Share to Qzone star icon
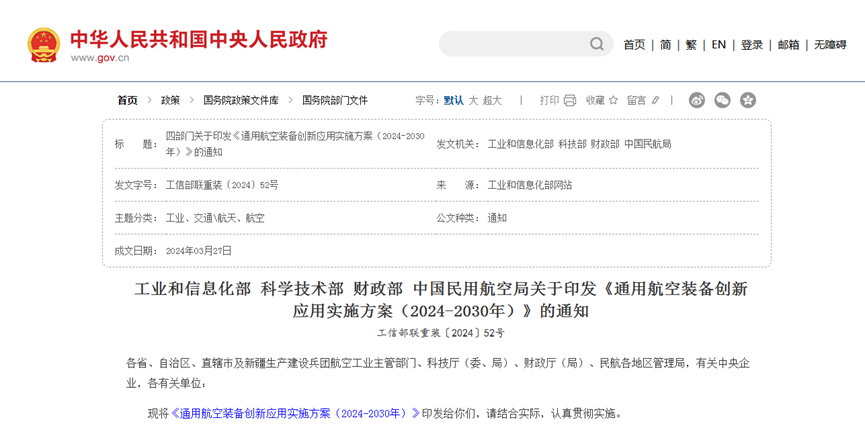The image size is (865, 428). tap(747, 100)
